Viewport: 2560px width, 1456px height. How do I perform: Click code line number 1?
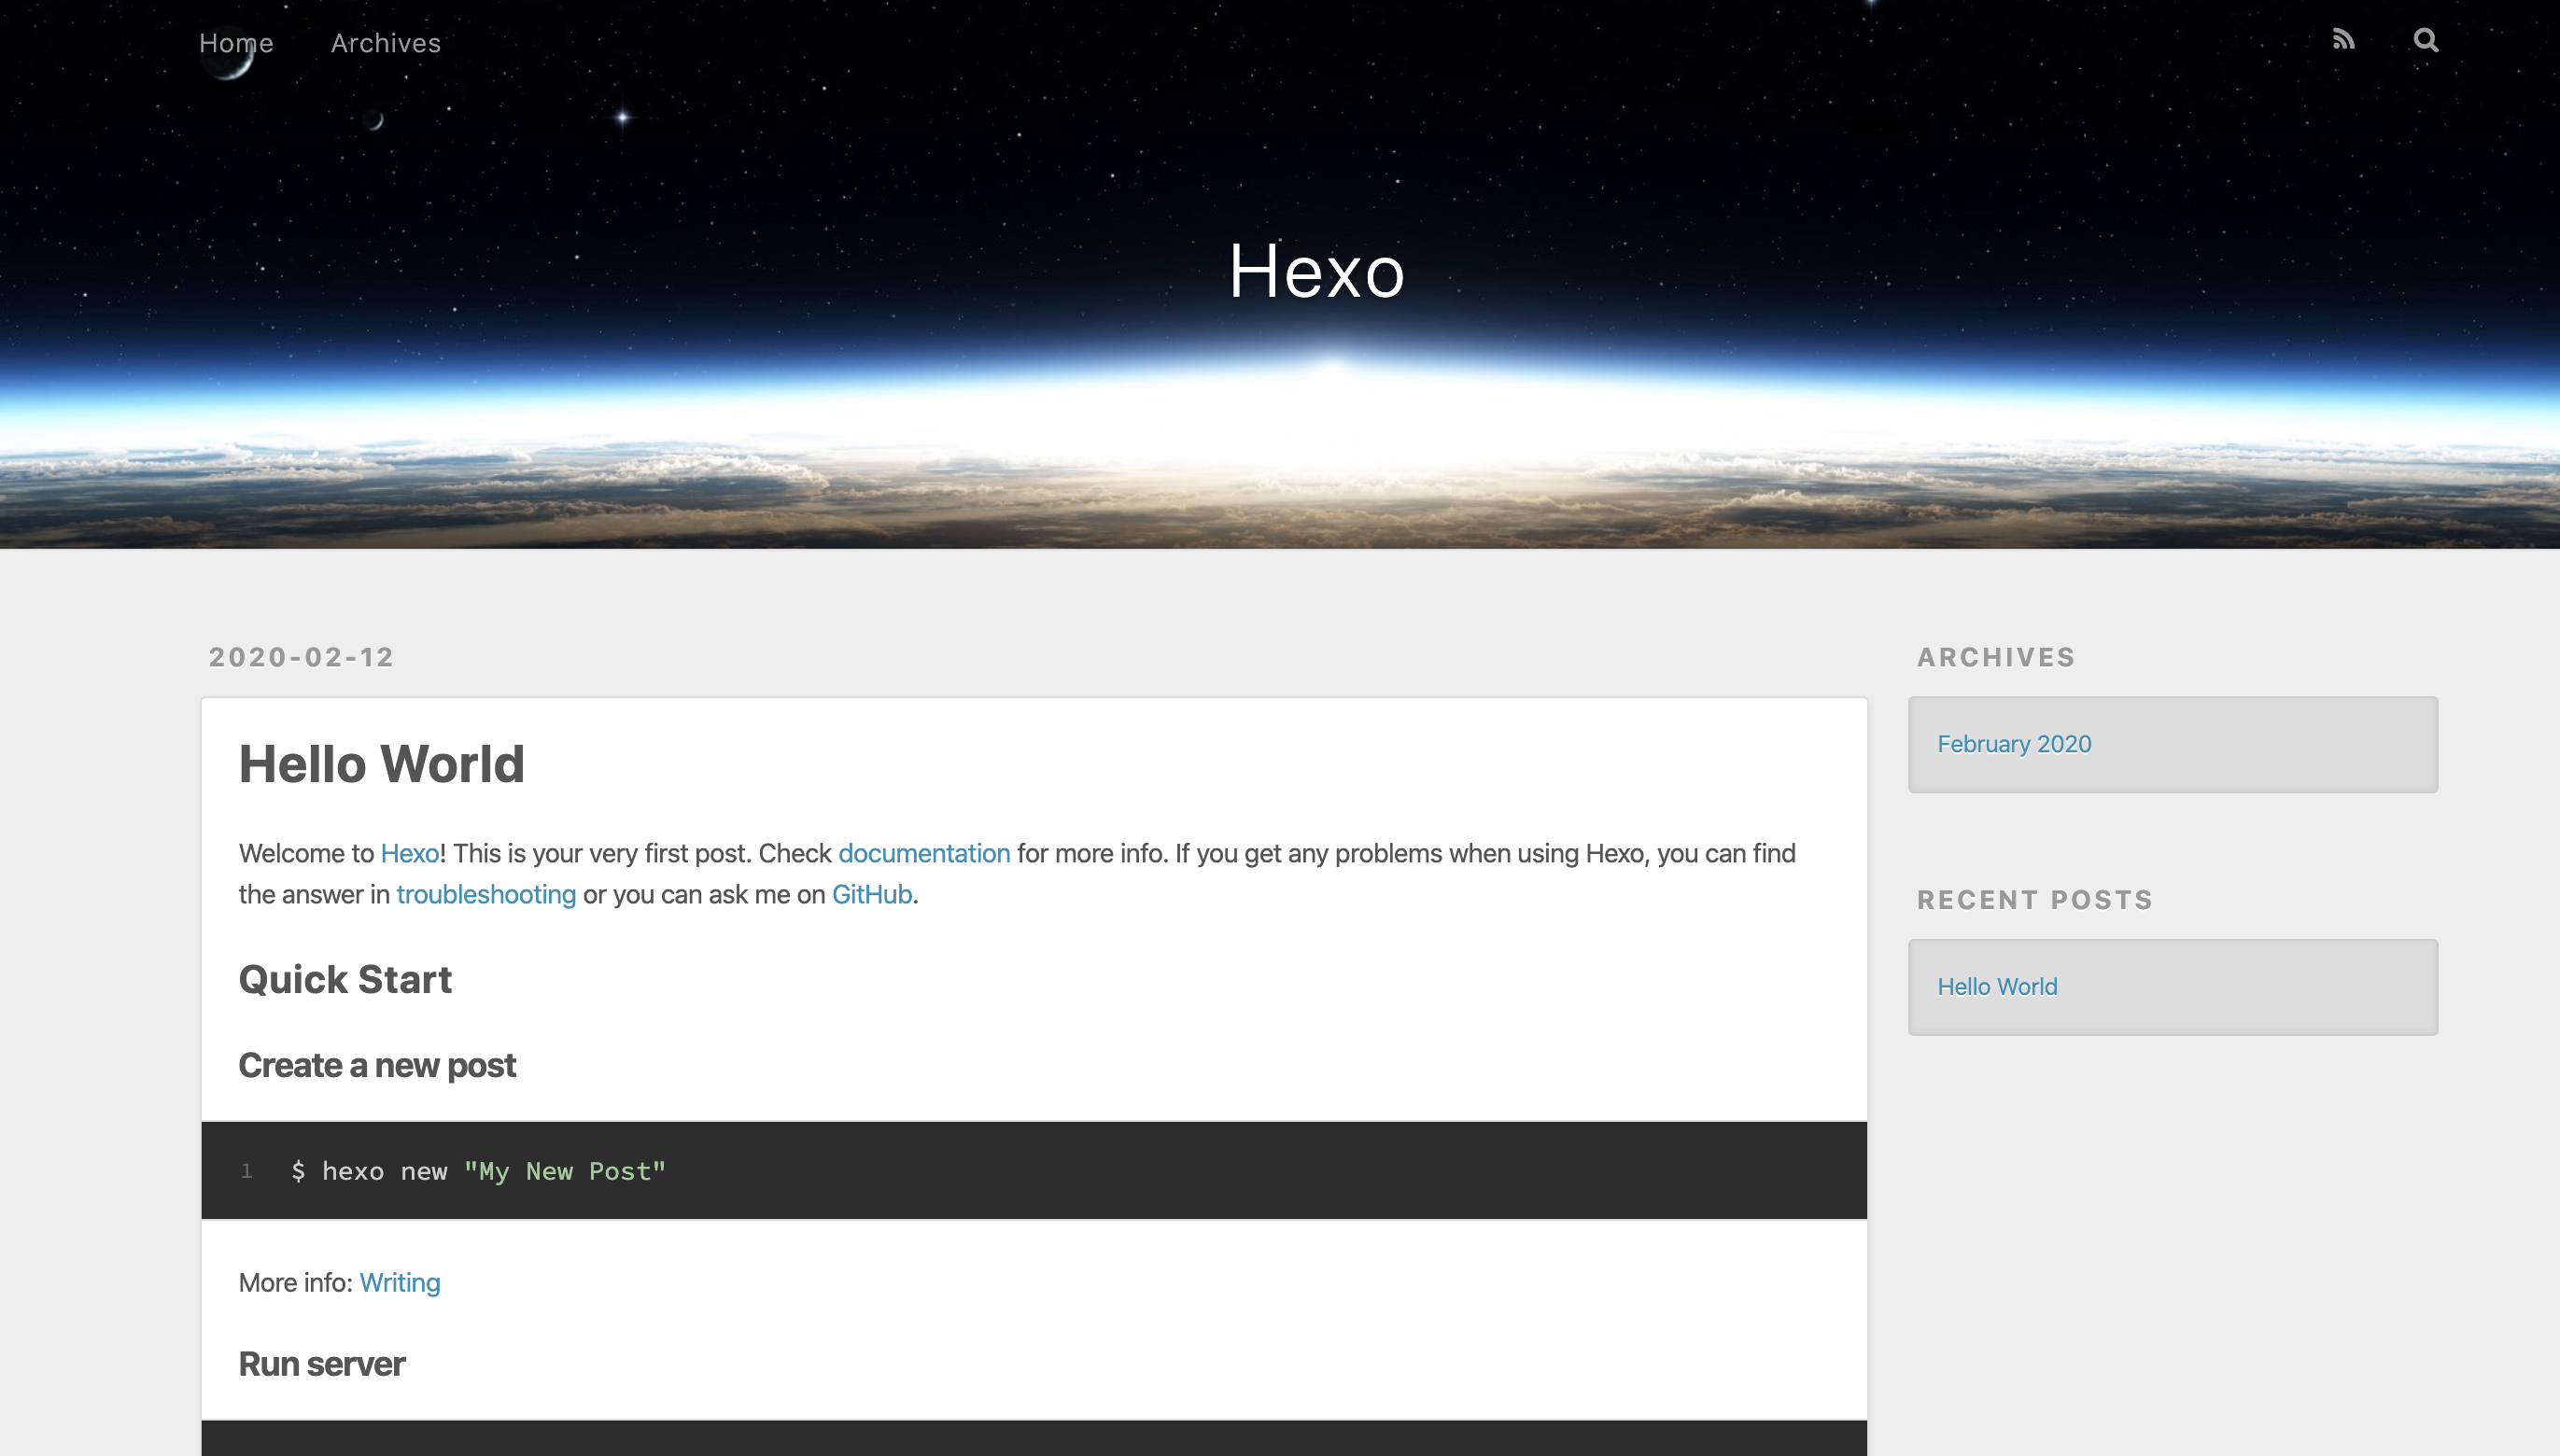point(246,1170)
